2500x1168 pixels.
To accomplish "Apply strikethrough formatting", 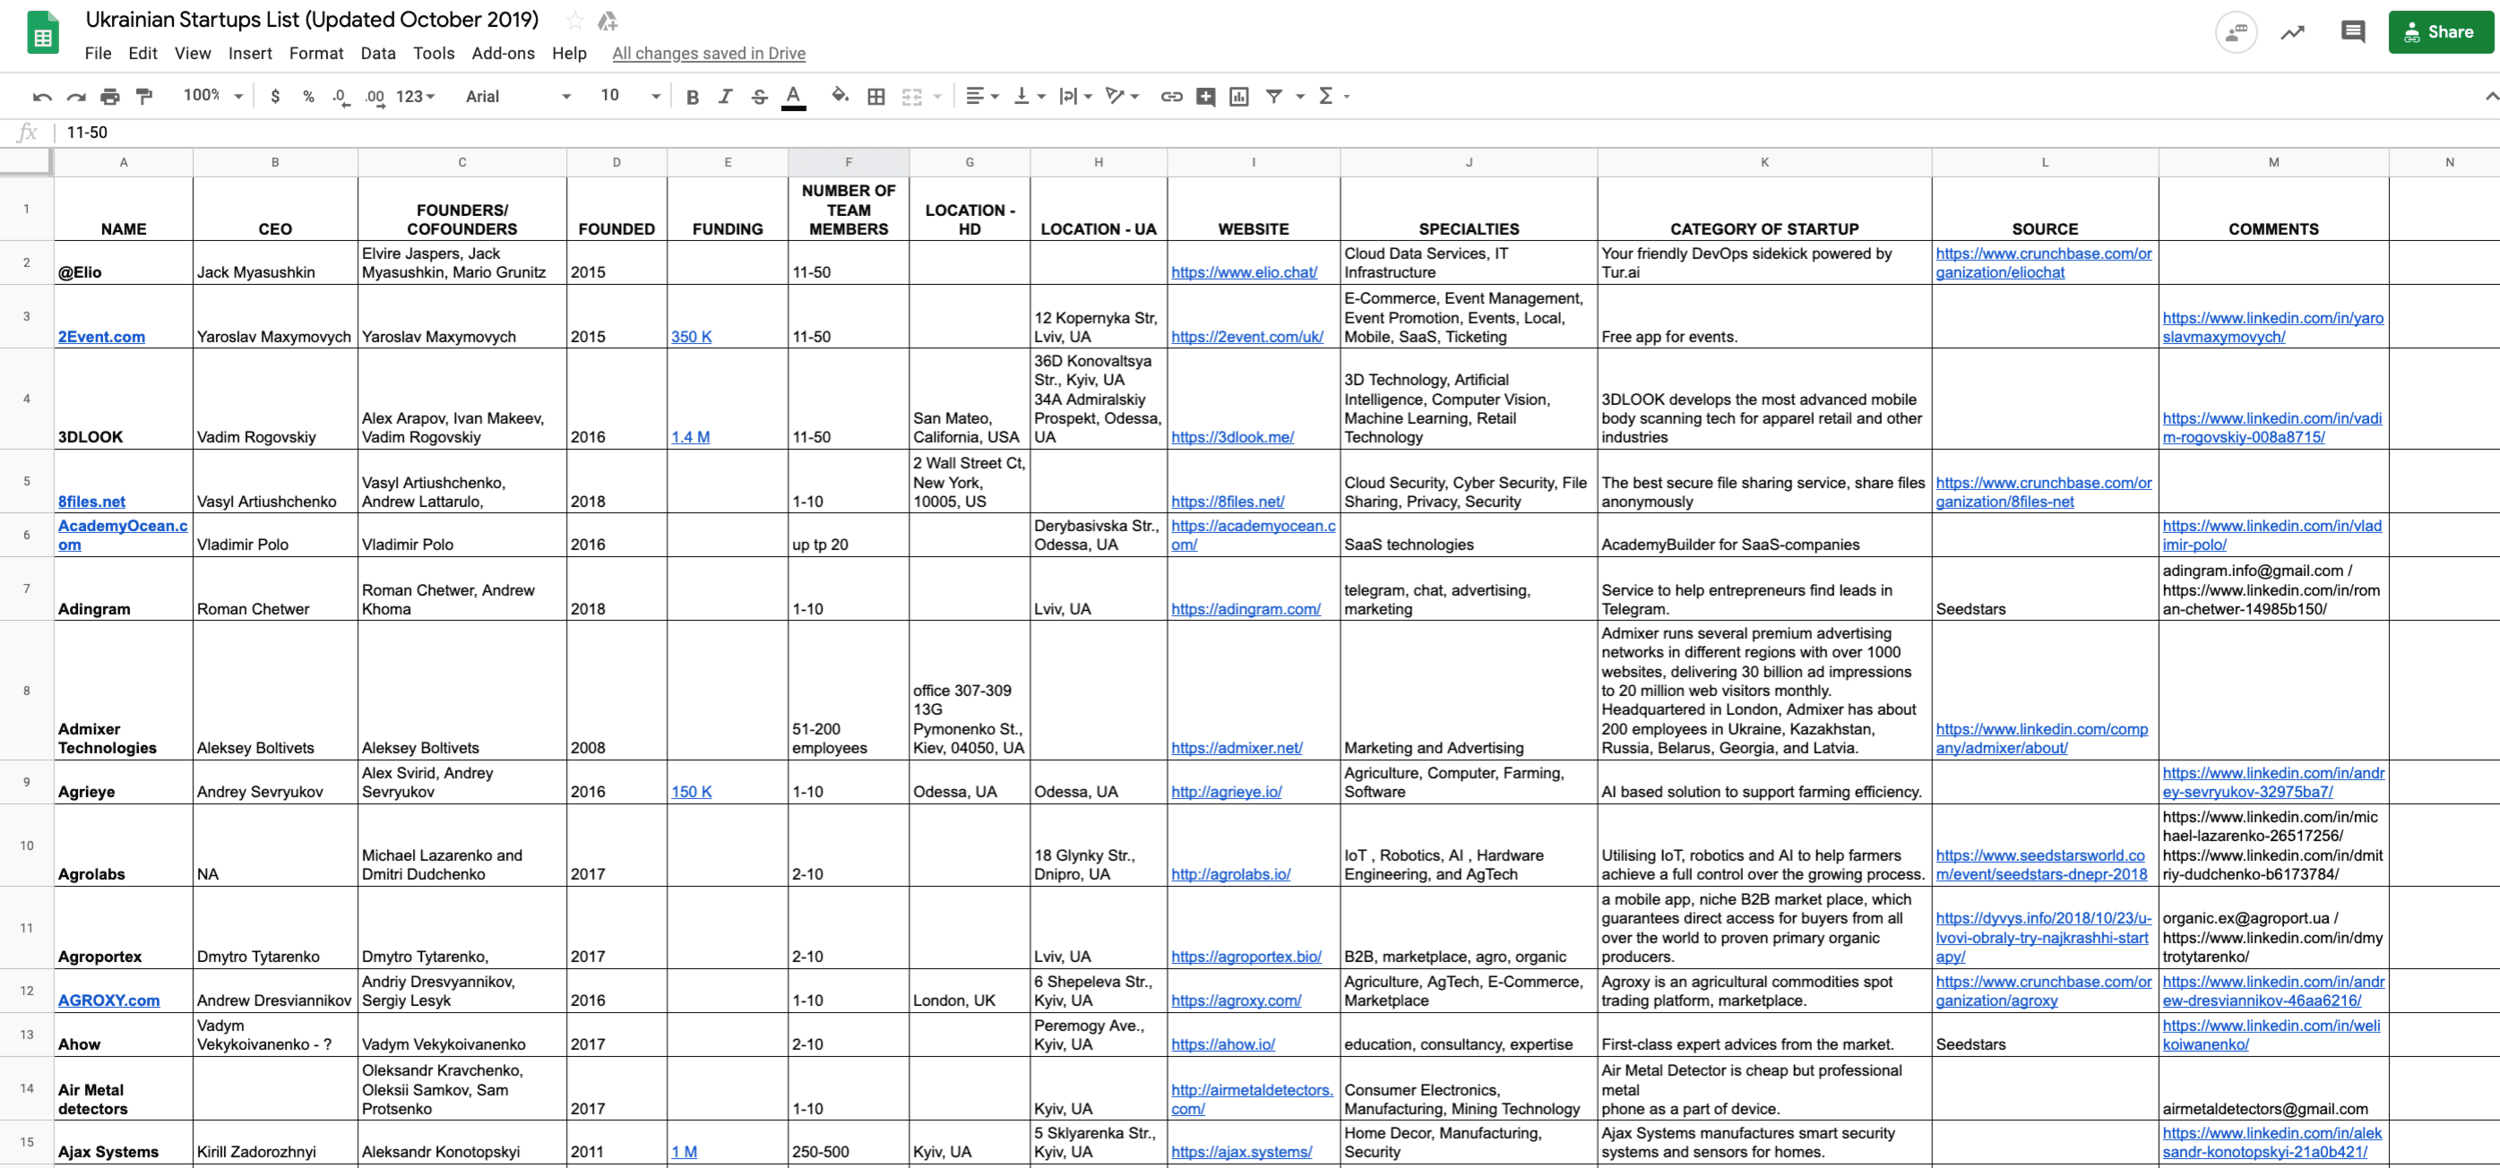I will tap(759, 95).
